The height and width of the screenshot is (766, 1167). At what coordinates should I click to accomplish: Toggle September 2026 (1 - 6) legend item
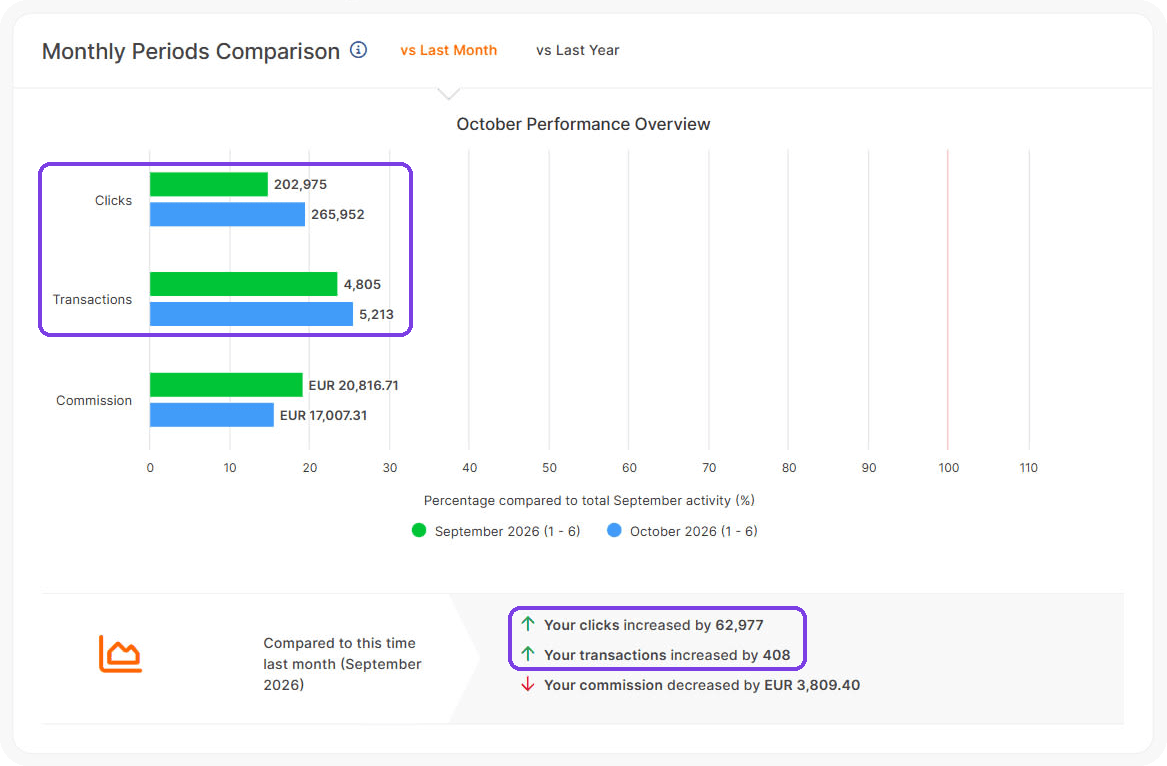496,531
